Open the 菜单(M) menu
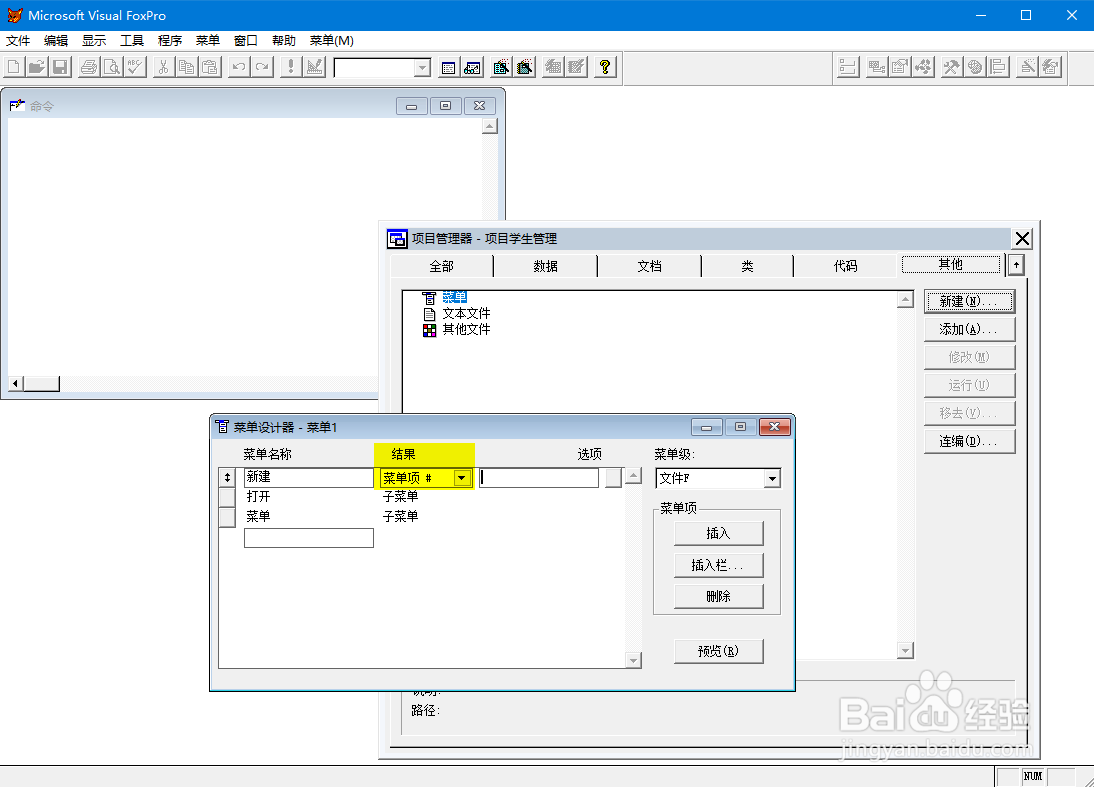This screenshot has width=1094, height=787. (332, 40)
